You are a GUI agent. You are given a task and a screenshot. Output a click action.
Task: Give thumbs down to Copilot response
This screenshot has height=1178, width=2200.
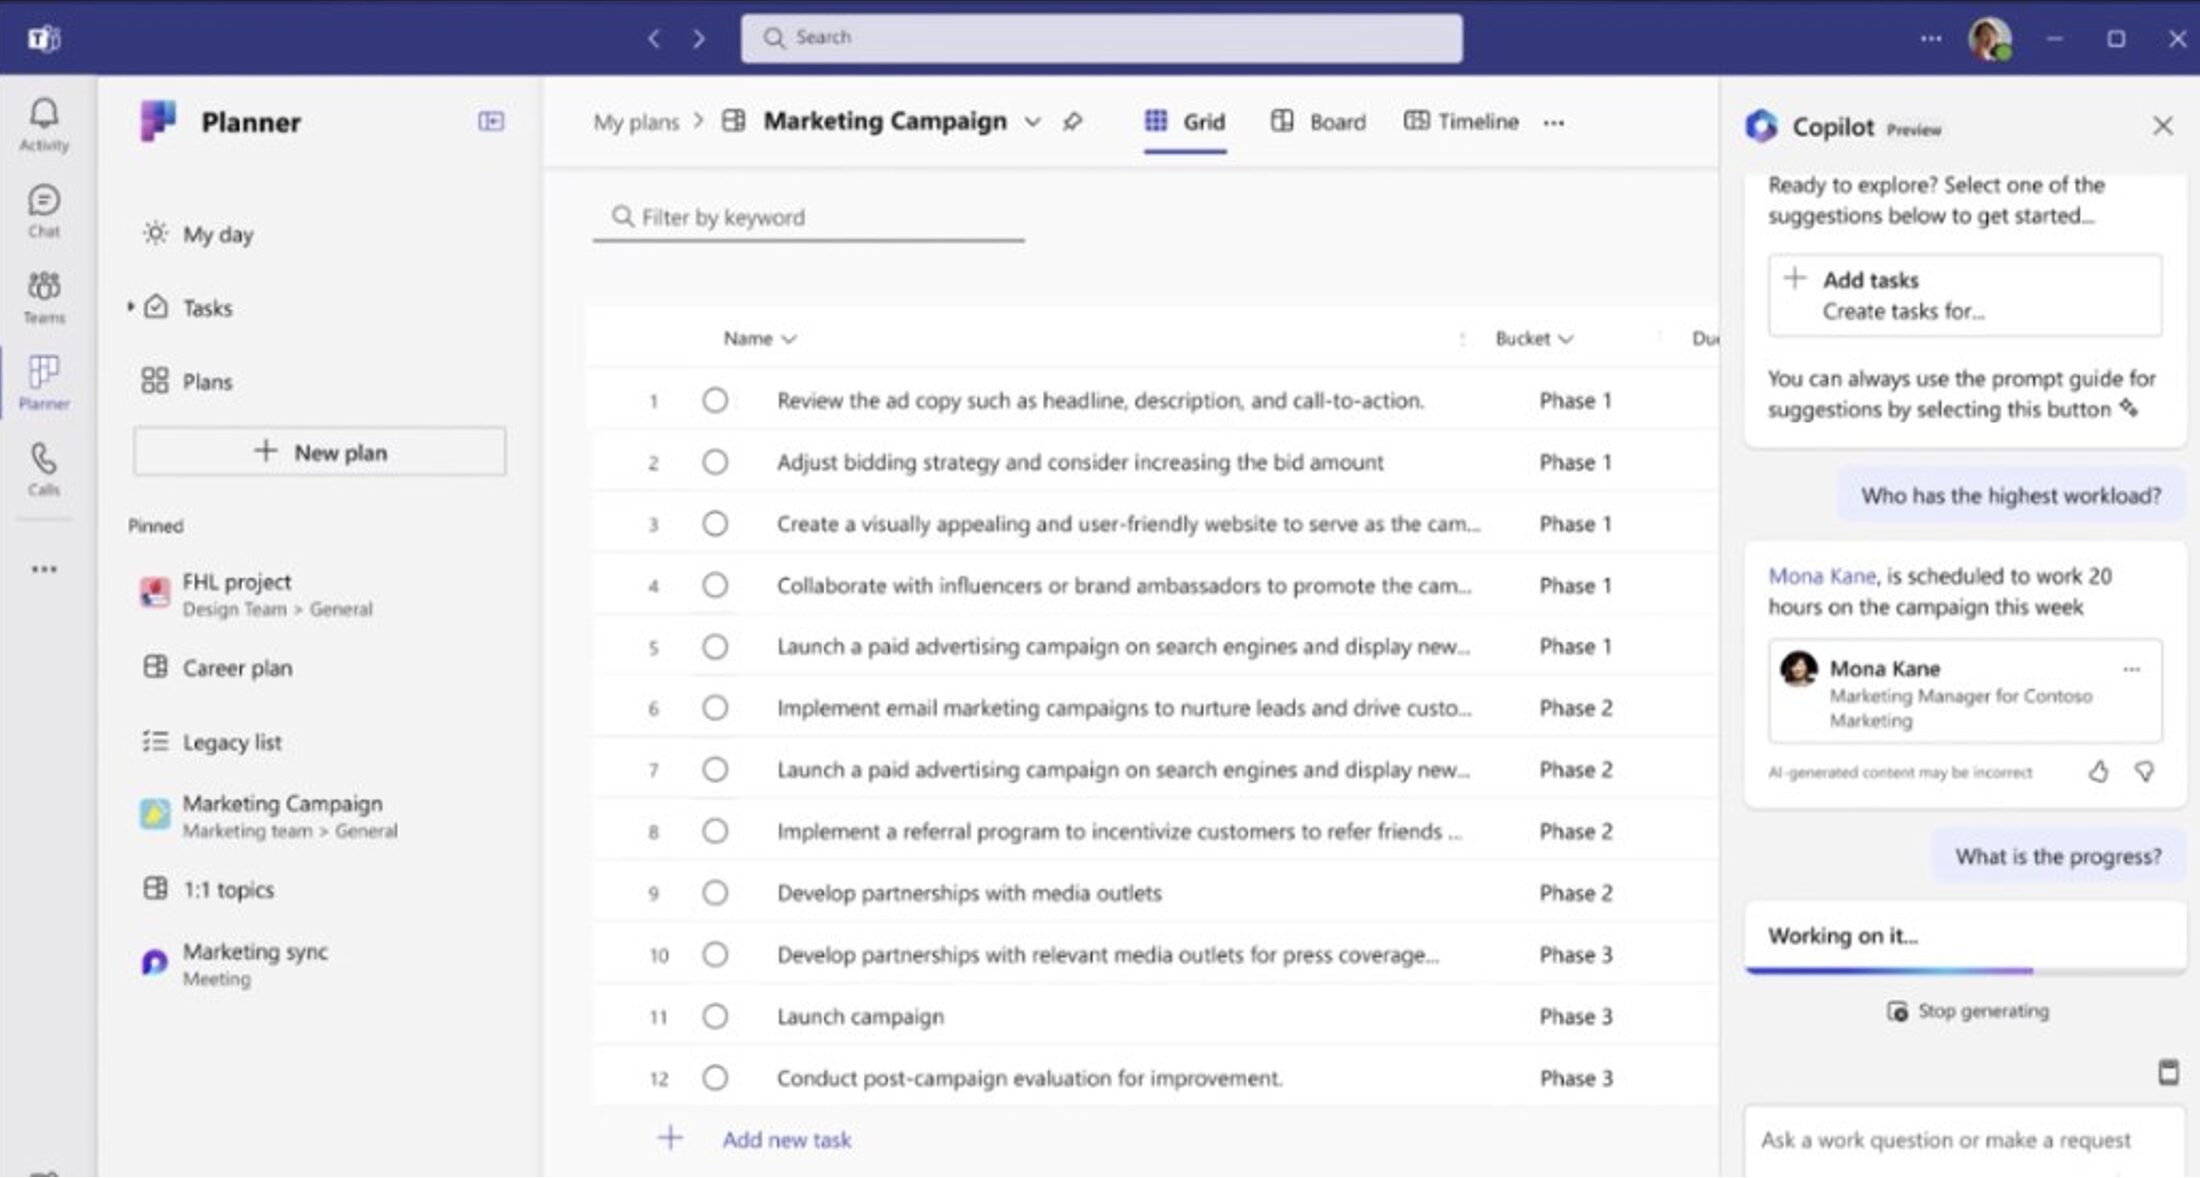2144,772
